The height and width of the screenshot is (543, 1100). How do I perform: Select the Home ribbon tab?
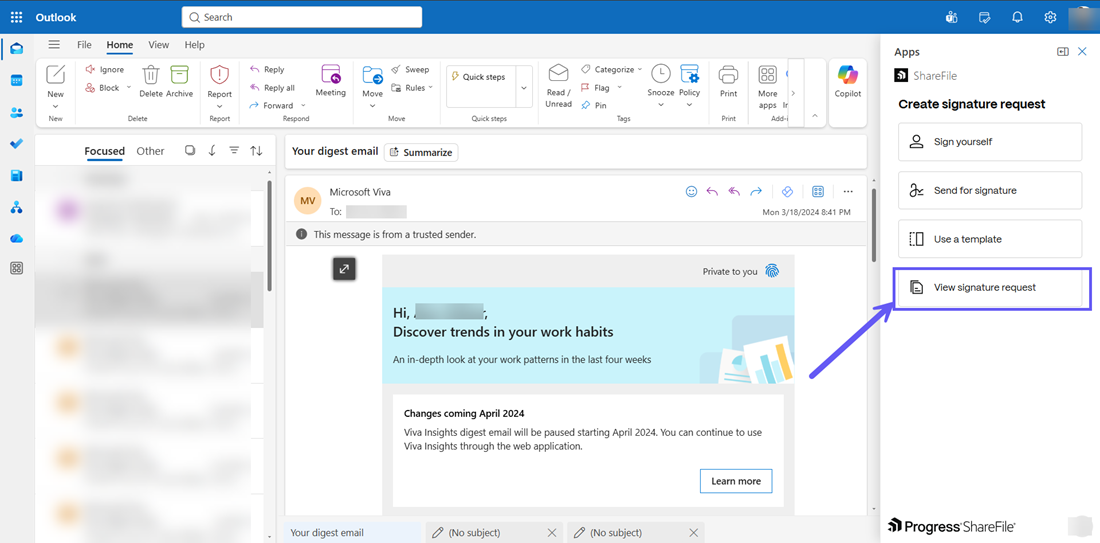point(120,45)
